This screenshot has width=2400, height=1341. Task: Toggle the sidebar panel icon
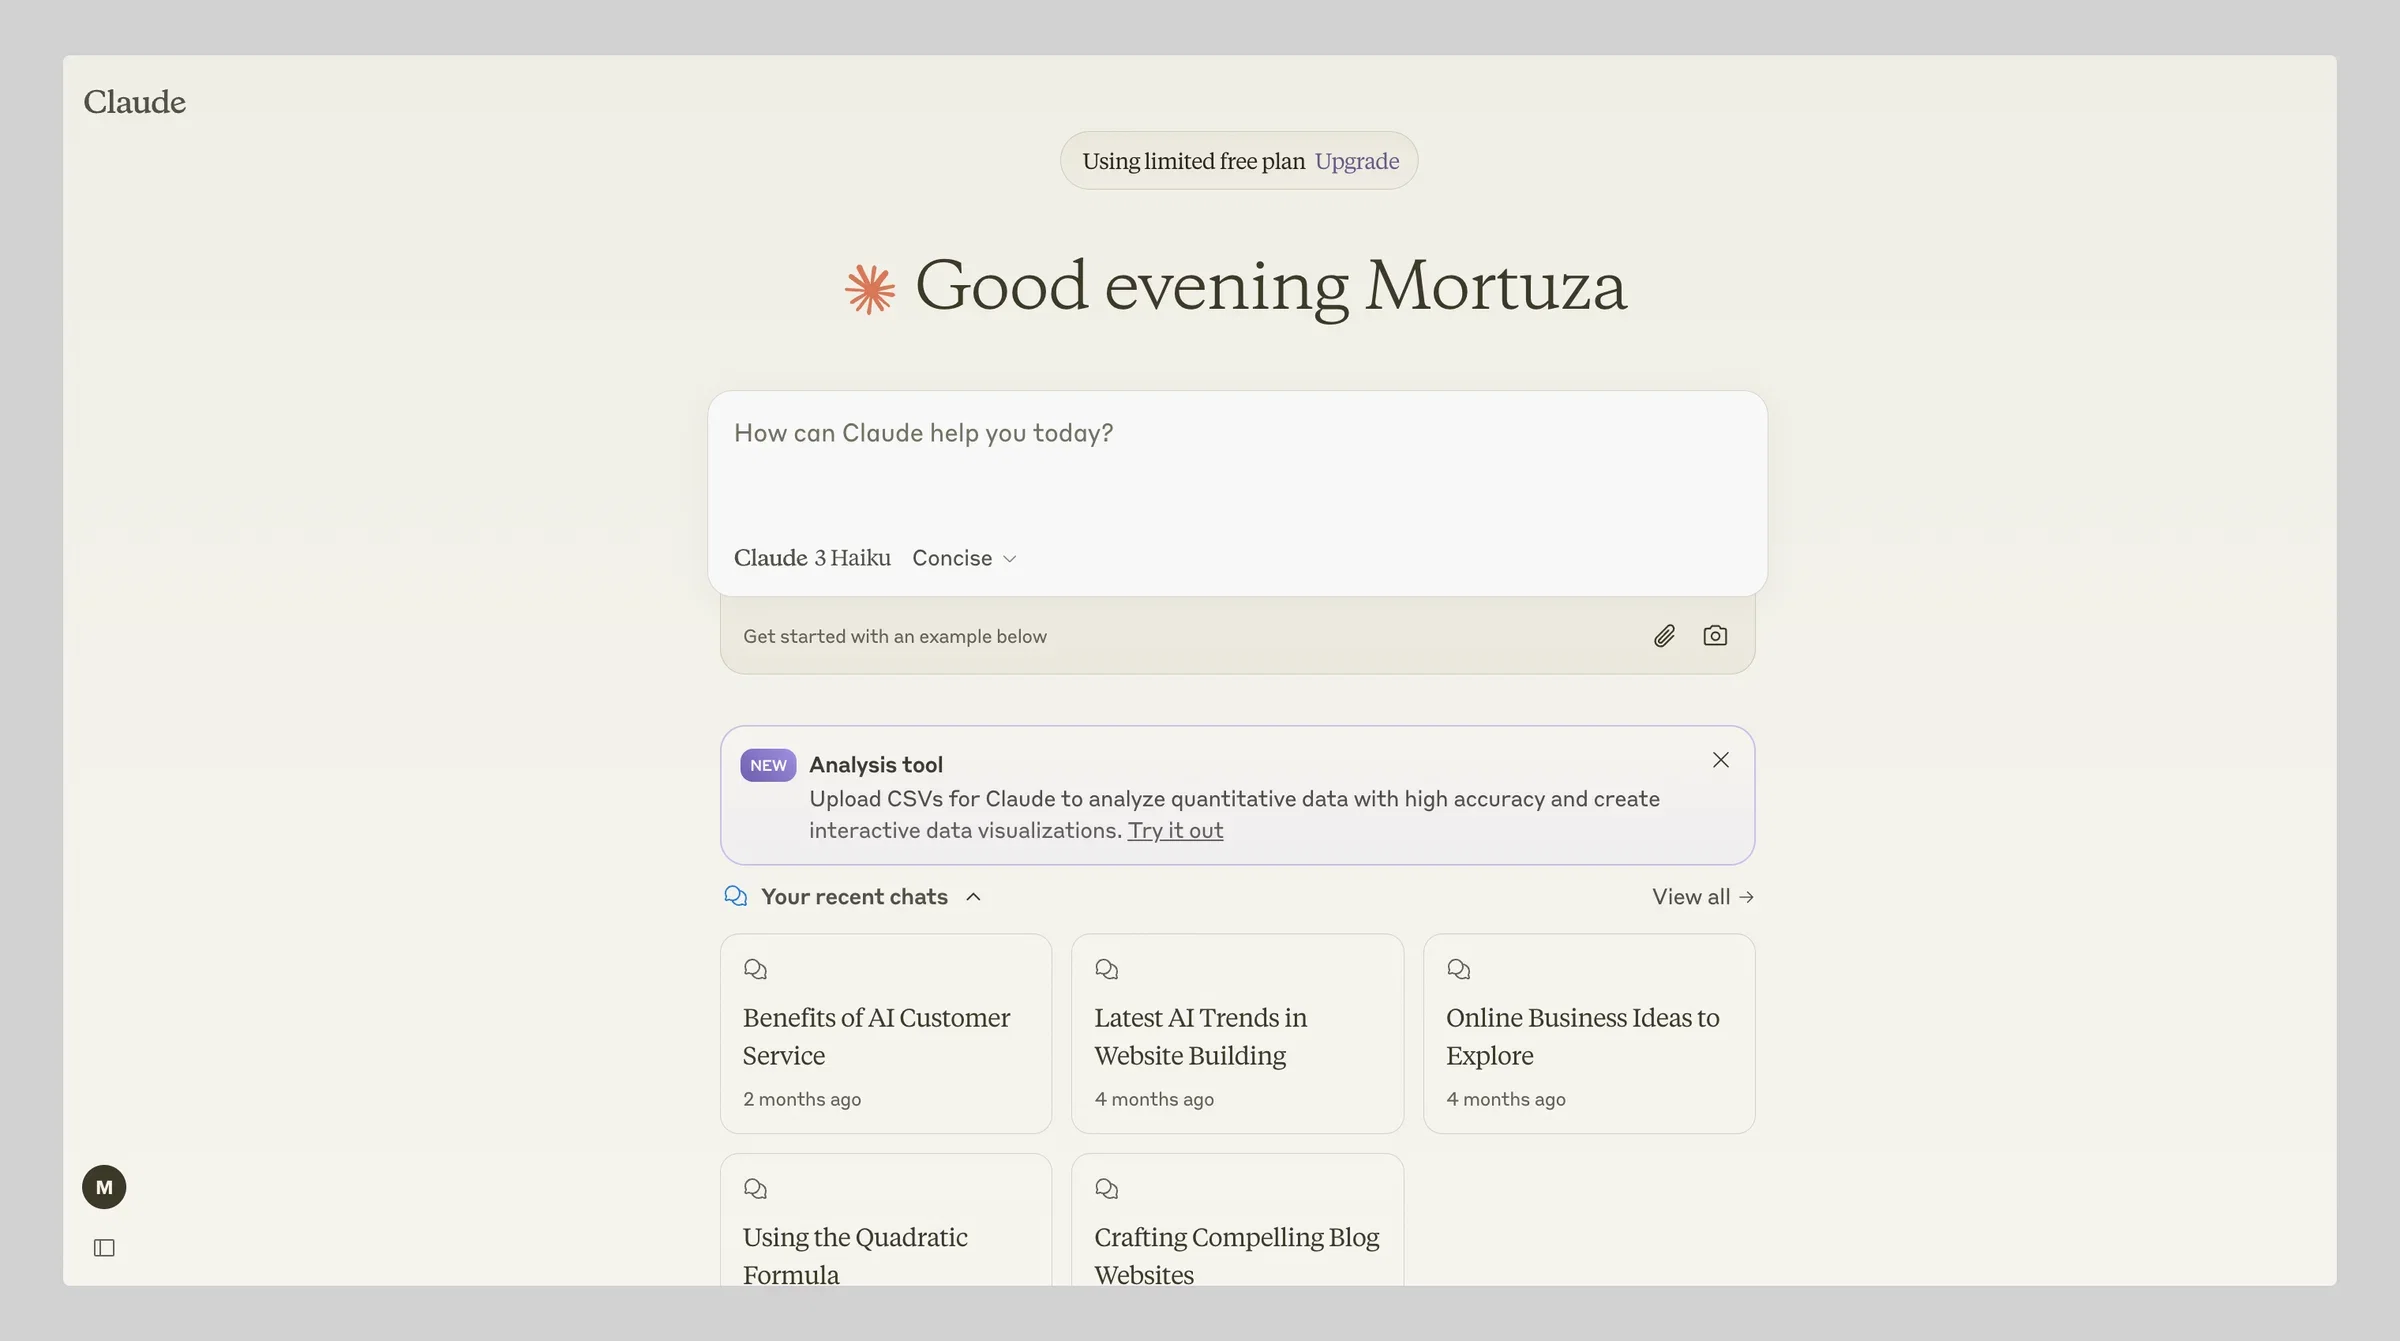104,1248
